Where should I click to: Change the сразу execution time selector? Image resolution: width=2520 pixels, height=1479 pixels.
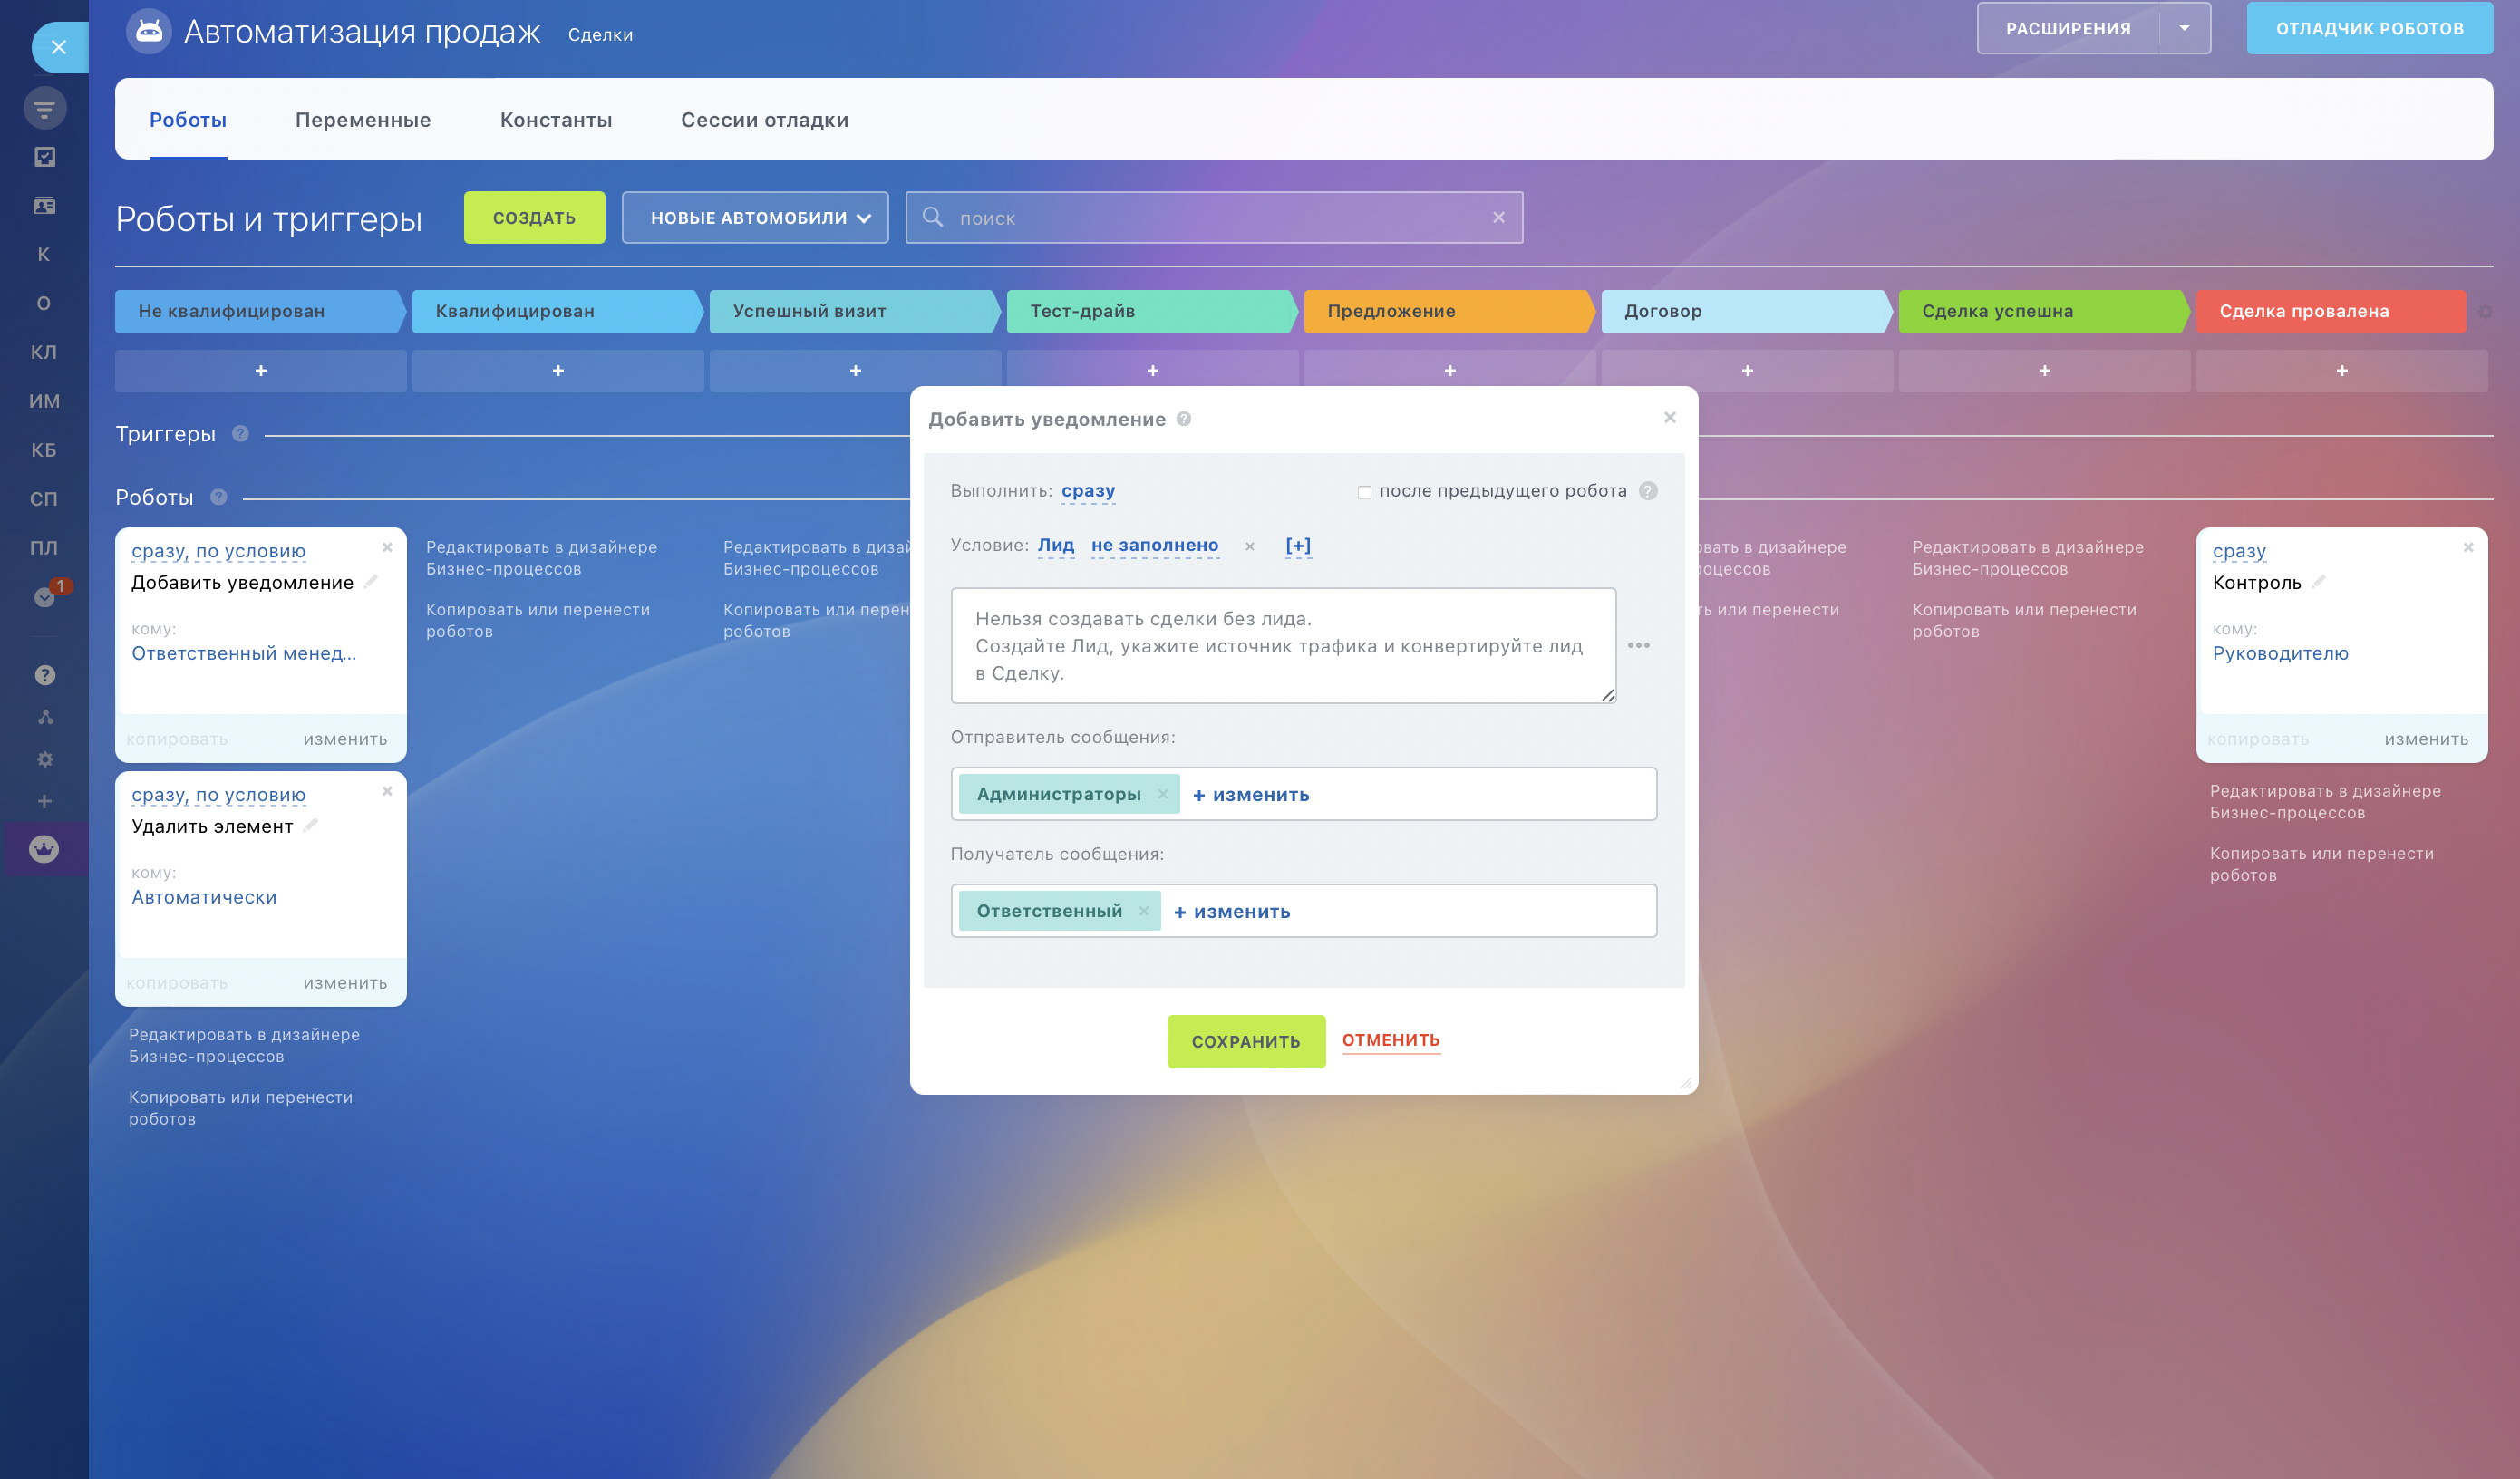[x=1088, y=491]
